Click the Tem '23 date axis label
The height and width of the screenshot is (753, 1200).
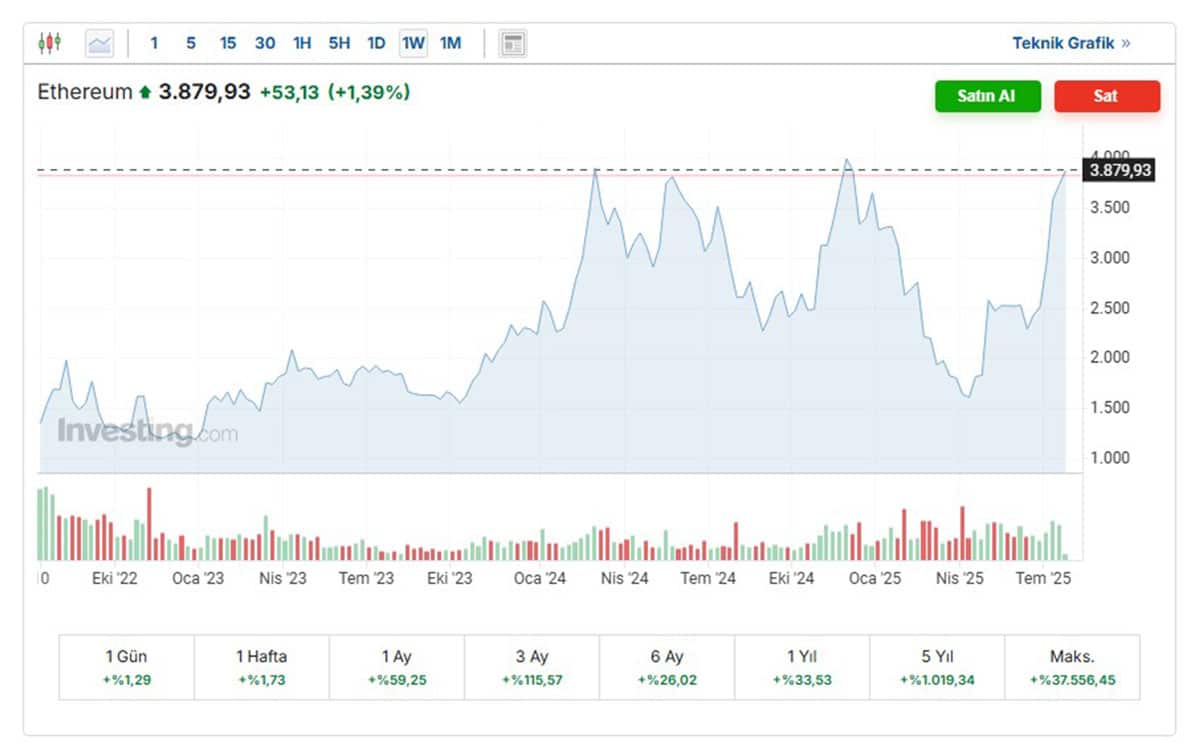click(366, 578)
